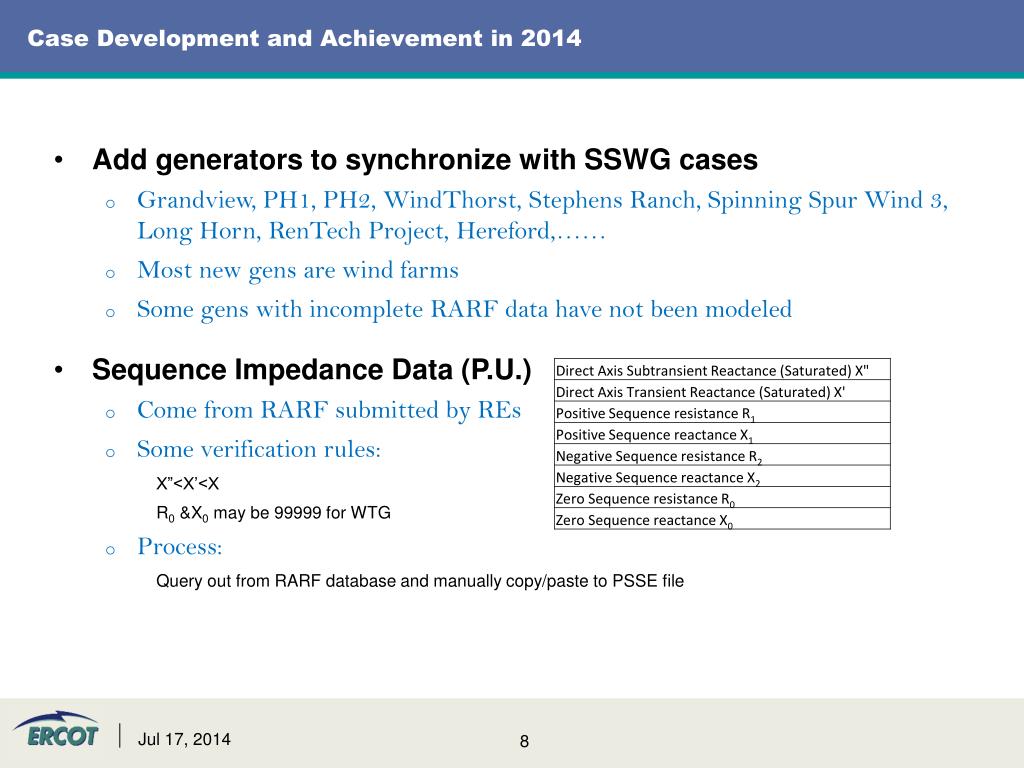The image size is (1024, 768).
Task: Select the heading 'Add generators to synchronize with SSWG cases'
Action: 424,159
